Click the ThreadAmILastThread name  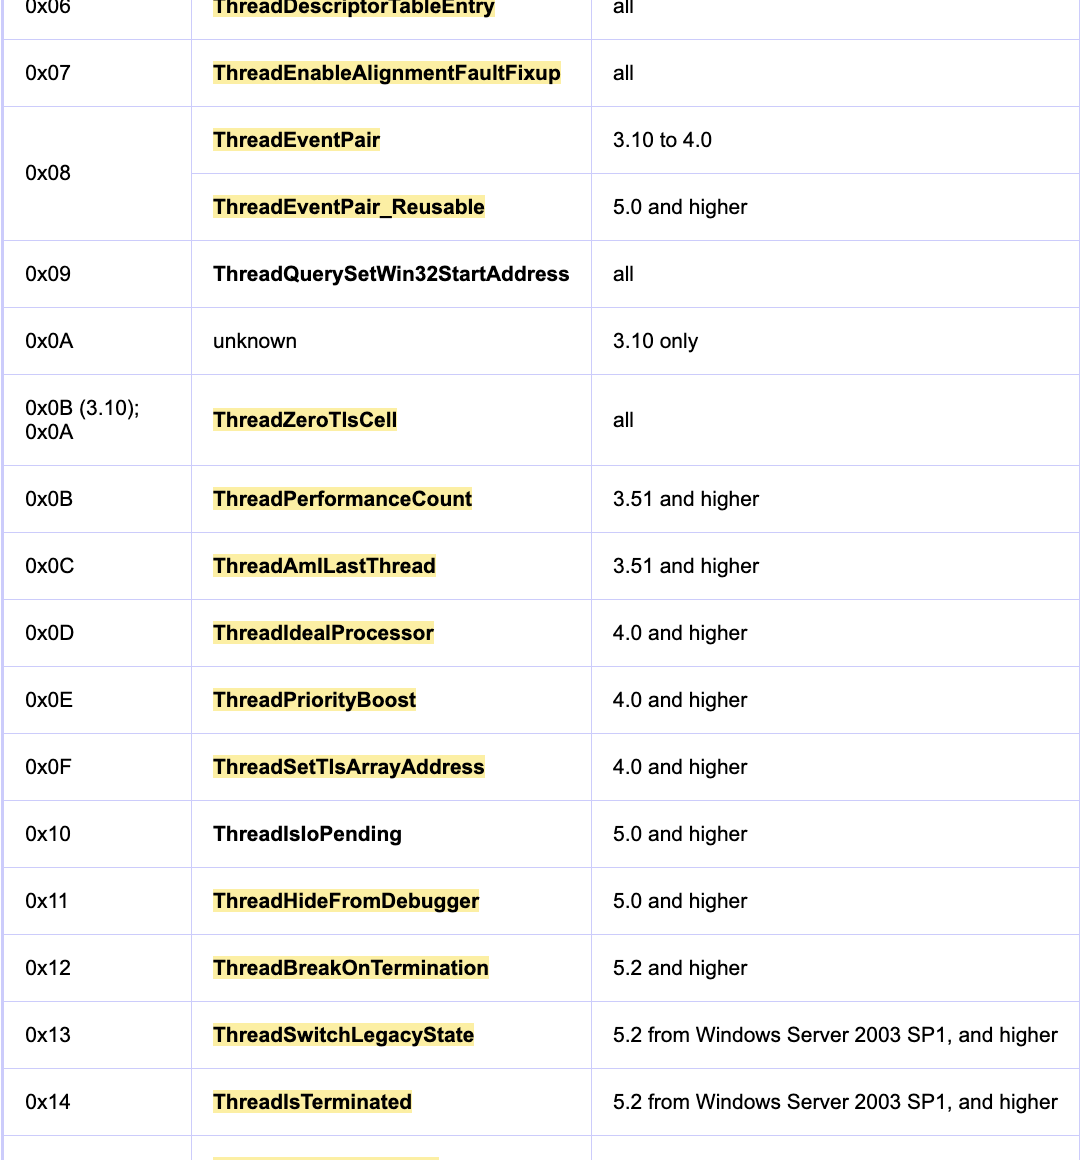tap(324, 566)
